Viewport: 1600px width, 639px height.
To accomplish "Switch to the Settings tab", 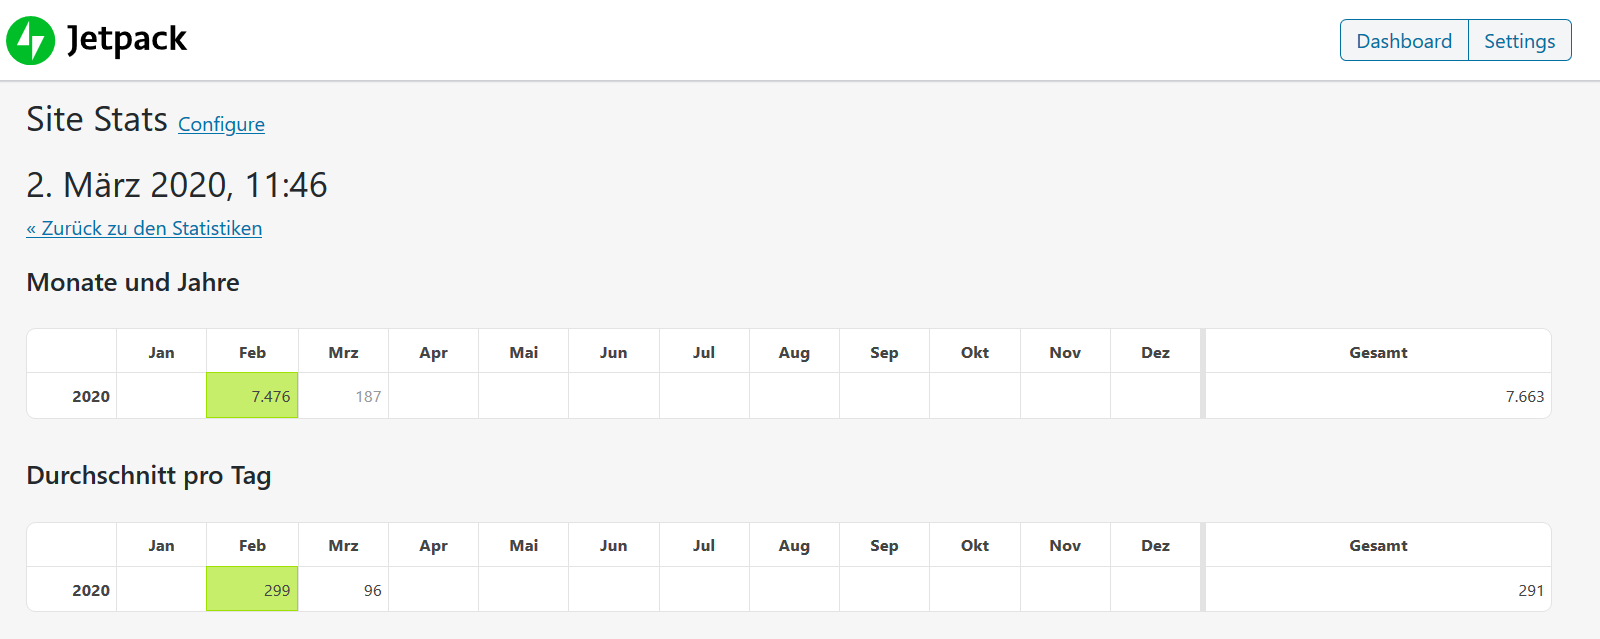I will pos(1519,41).
